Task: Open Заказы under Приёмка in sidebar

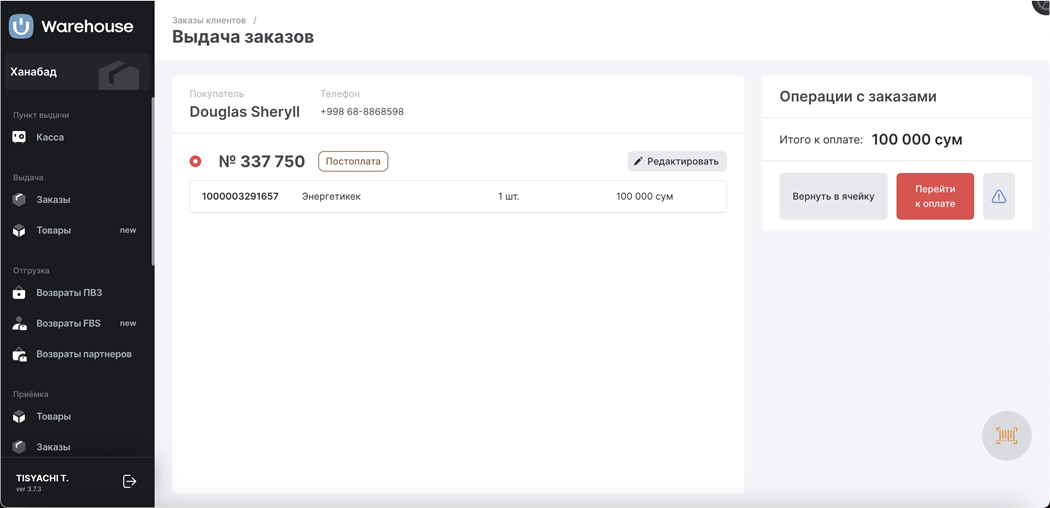Action: coord(53,447)
